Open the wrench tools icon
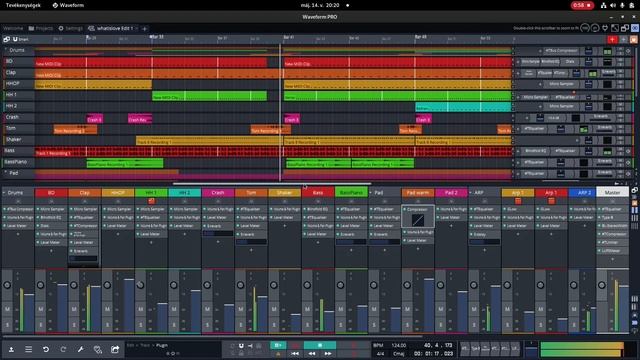Viewport: 640px width, 360px height. [80, 349]
